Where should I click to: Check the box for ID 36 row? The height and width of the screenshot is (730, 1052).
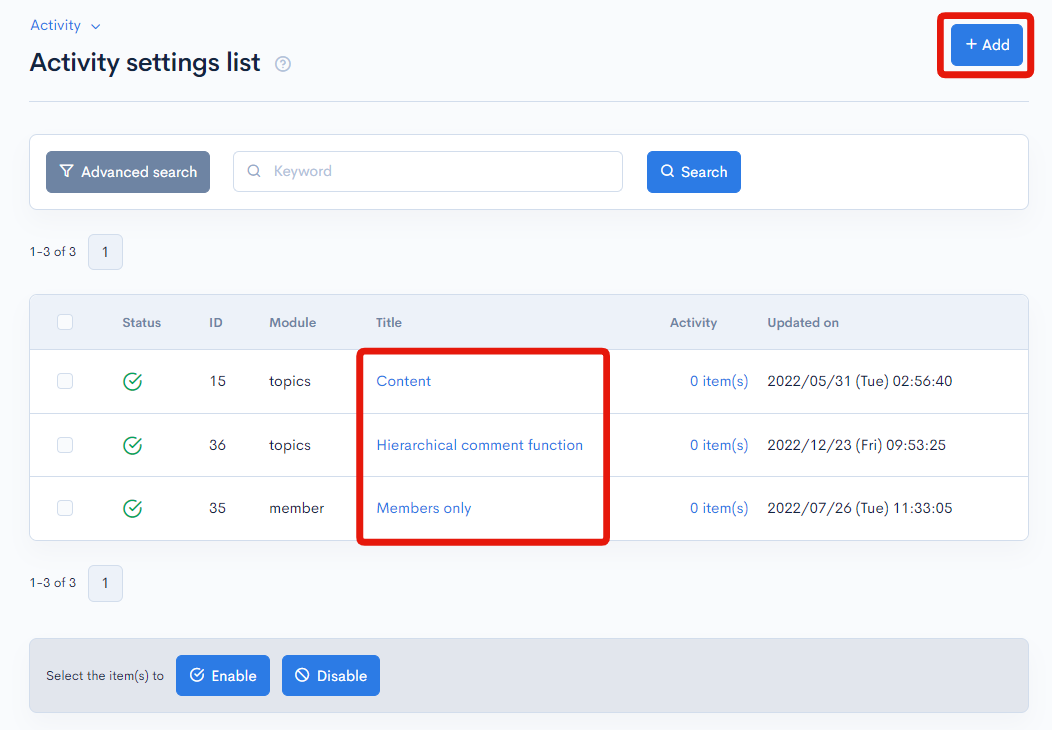[x=65, y=445]
